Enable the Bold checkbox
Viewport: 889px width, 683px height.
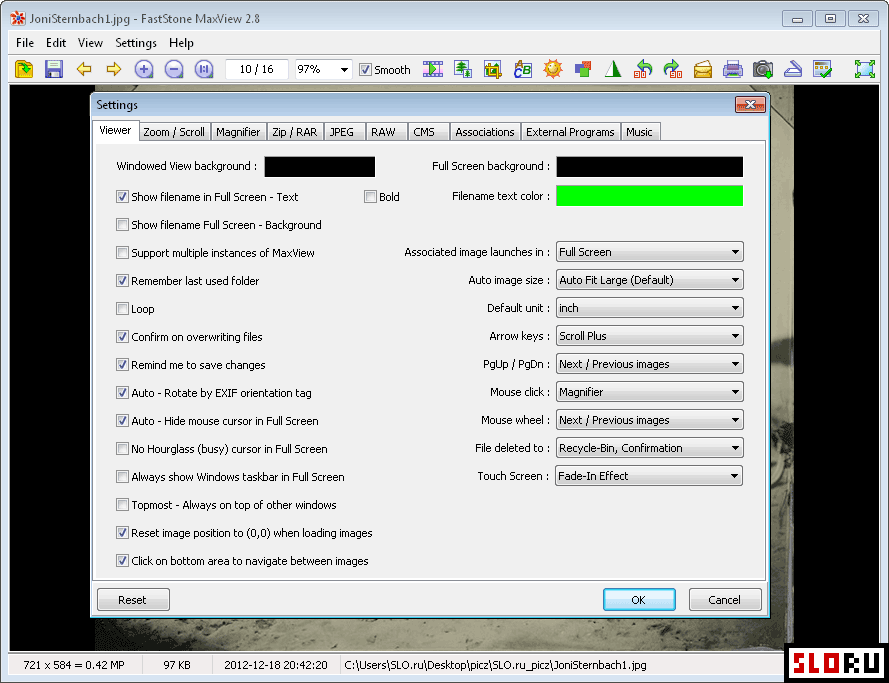[x=370, y=197]
